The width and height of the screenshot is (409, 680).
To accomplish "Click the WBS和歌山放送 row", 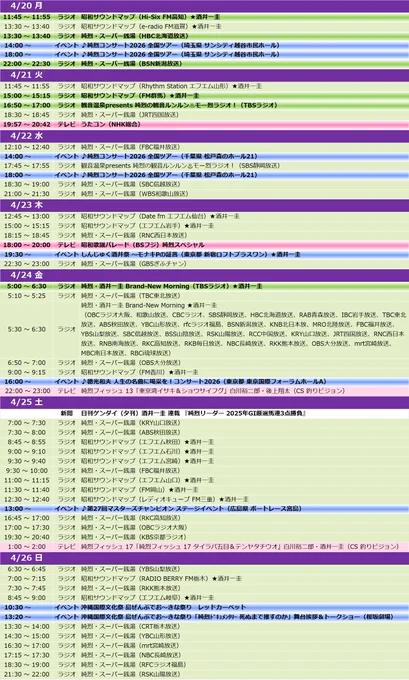I will [204, 194].
